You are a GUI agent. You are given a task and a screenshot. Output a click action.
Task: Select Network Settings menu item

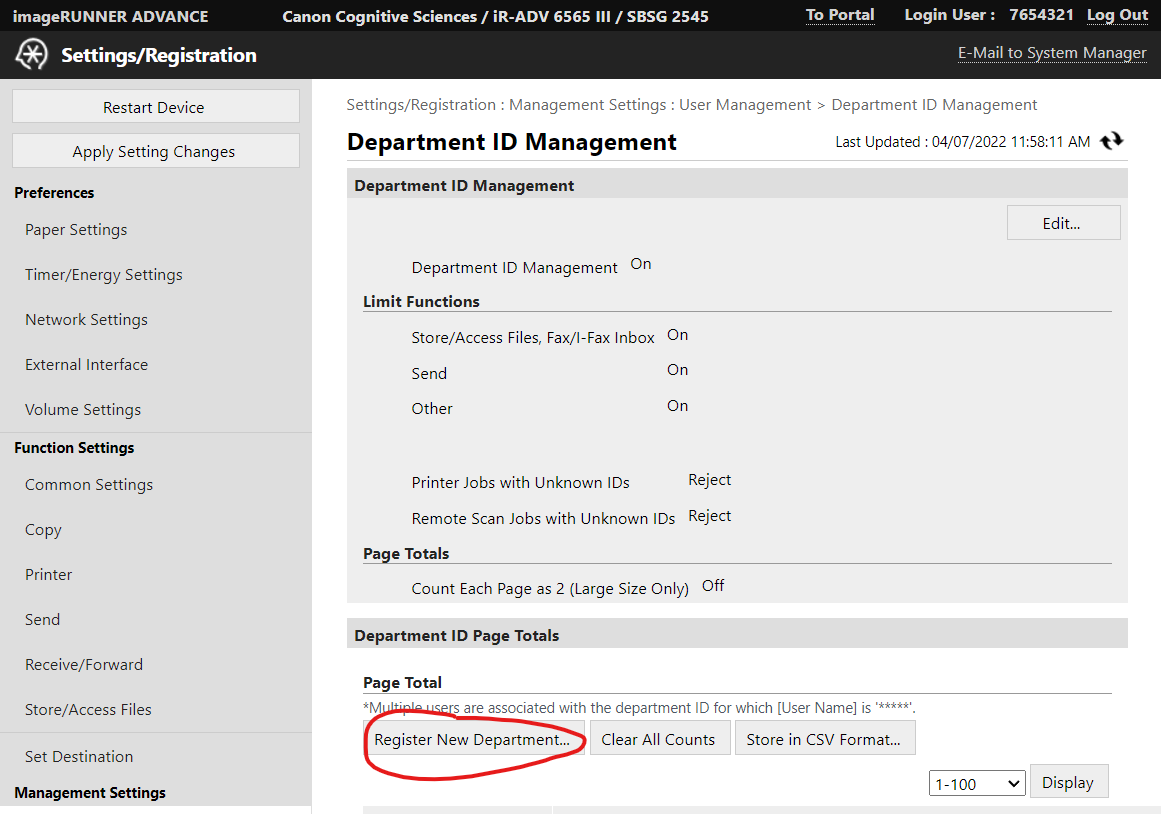[86, 320]
